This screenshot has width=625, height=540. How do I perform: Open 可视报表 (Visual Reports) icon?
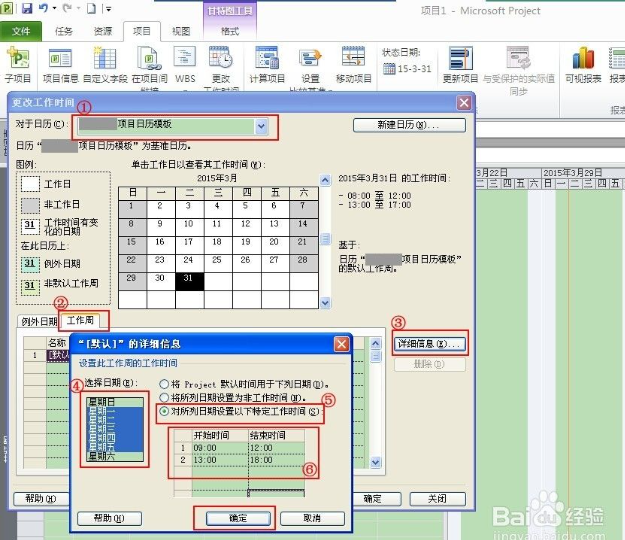point(583,62)
